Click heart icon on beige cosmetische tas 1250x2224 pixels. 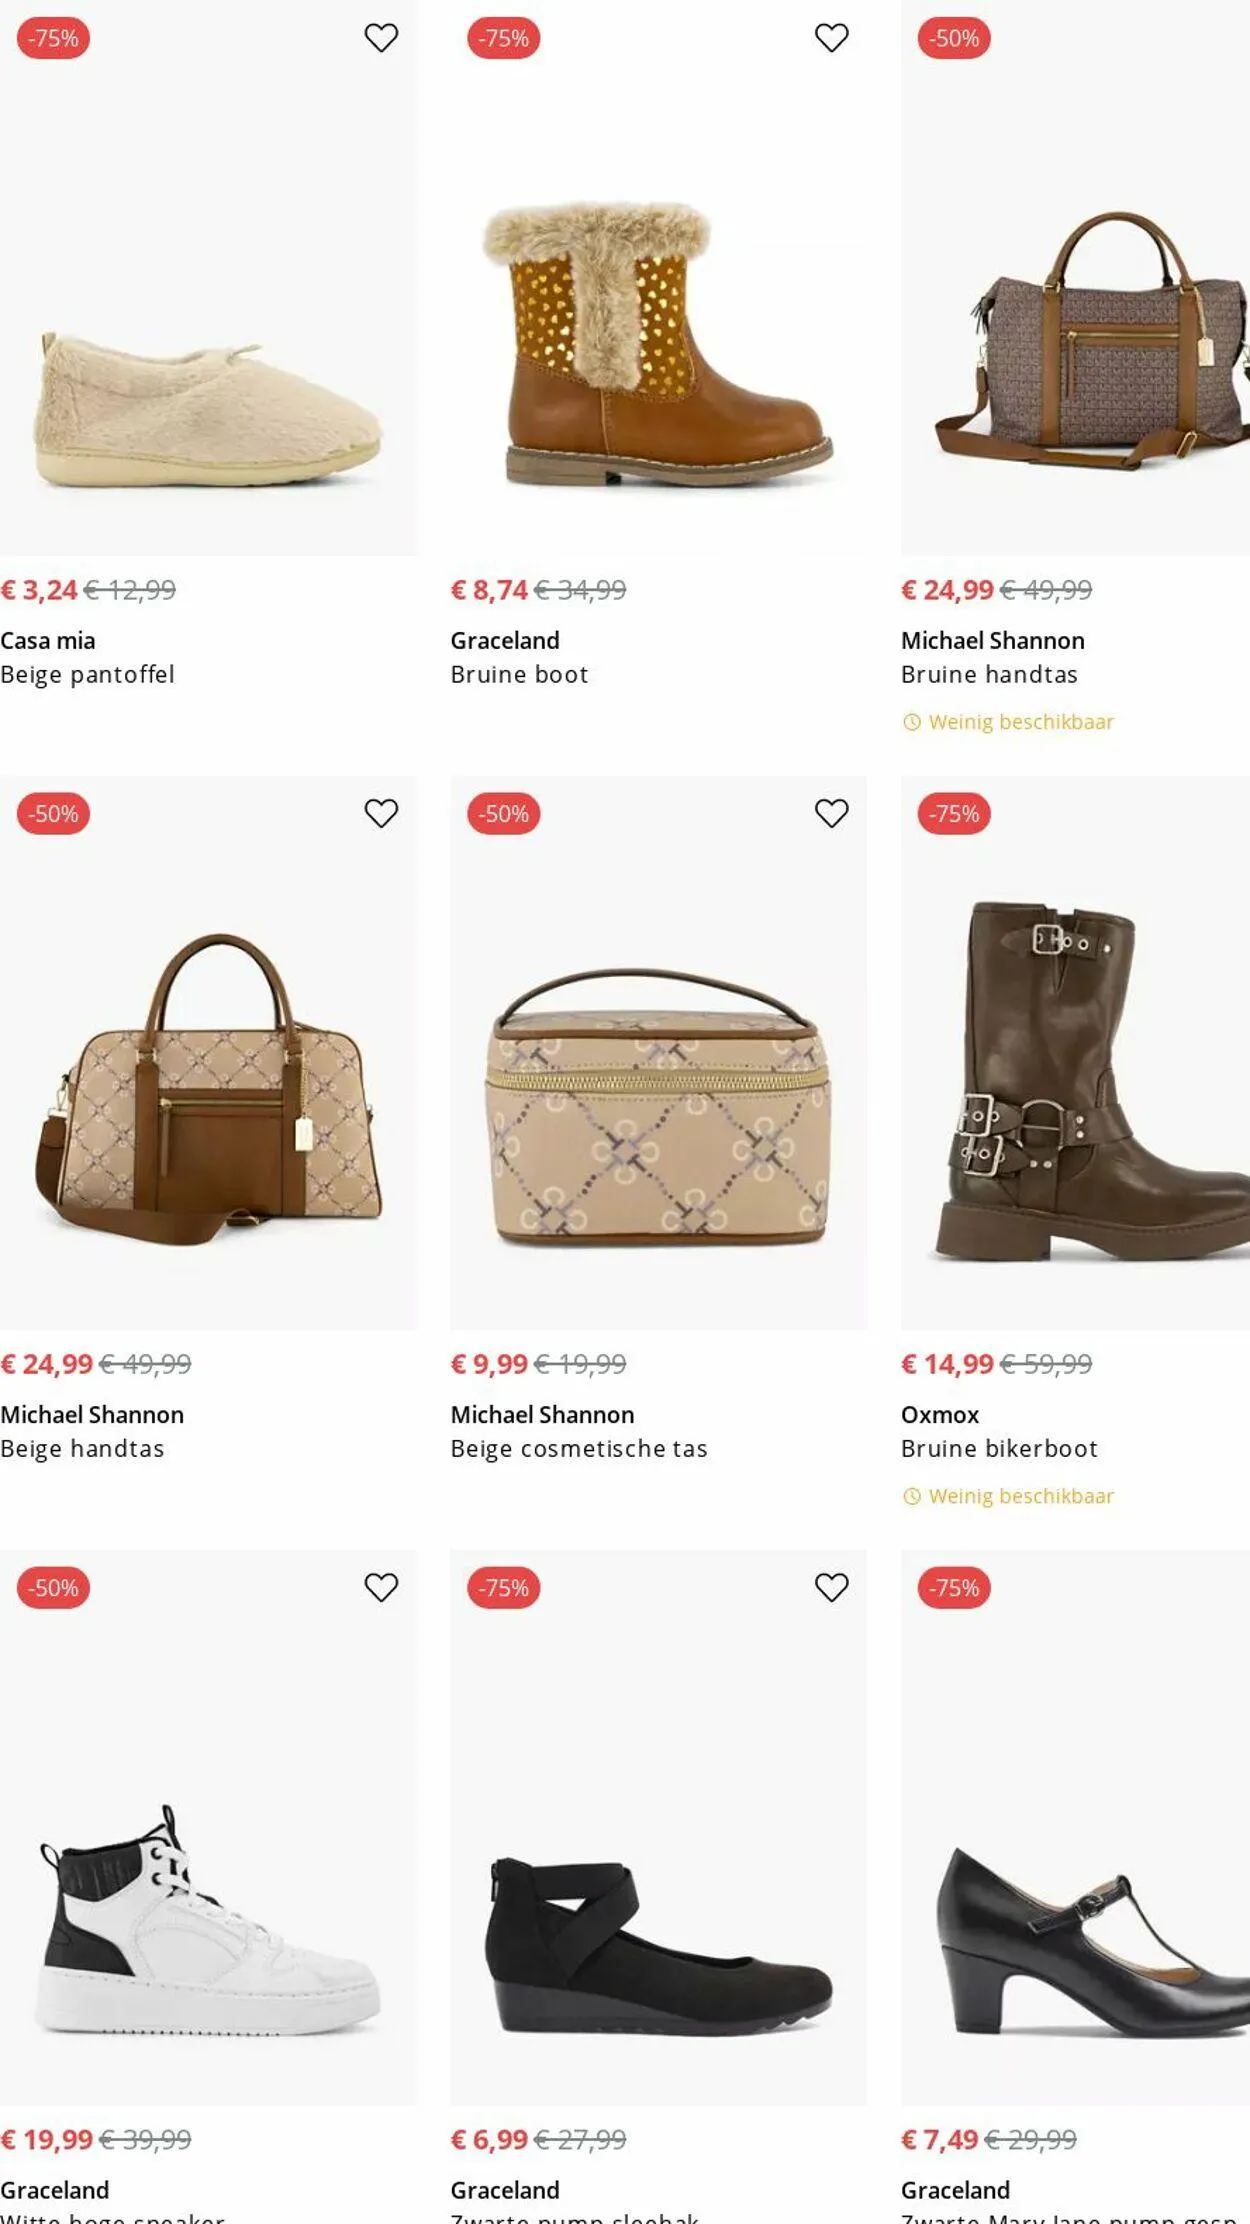click(x=831, y=813)
